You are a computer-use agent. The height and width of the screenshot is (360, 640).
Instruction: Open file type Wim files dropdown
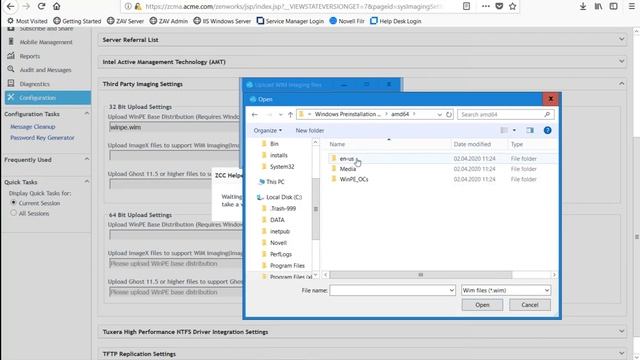pyautogui.click(x=506, y=290)
